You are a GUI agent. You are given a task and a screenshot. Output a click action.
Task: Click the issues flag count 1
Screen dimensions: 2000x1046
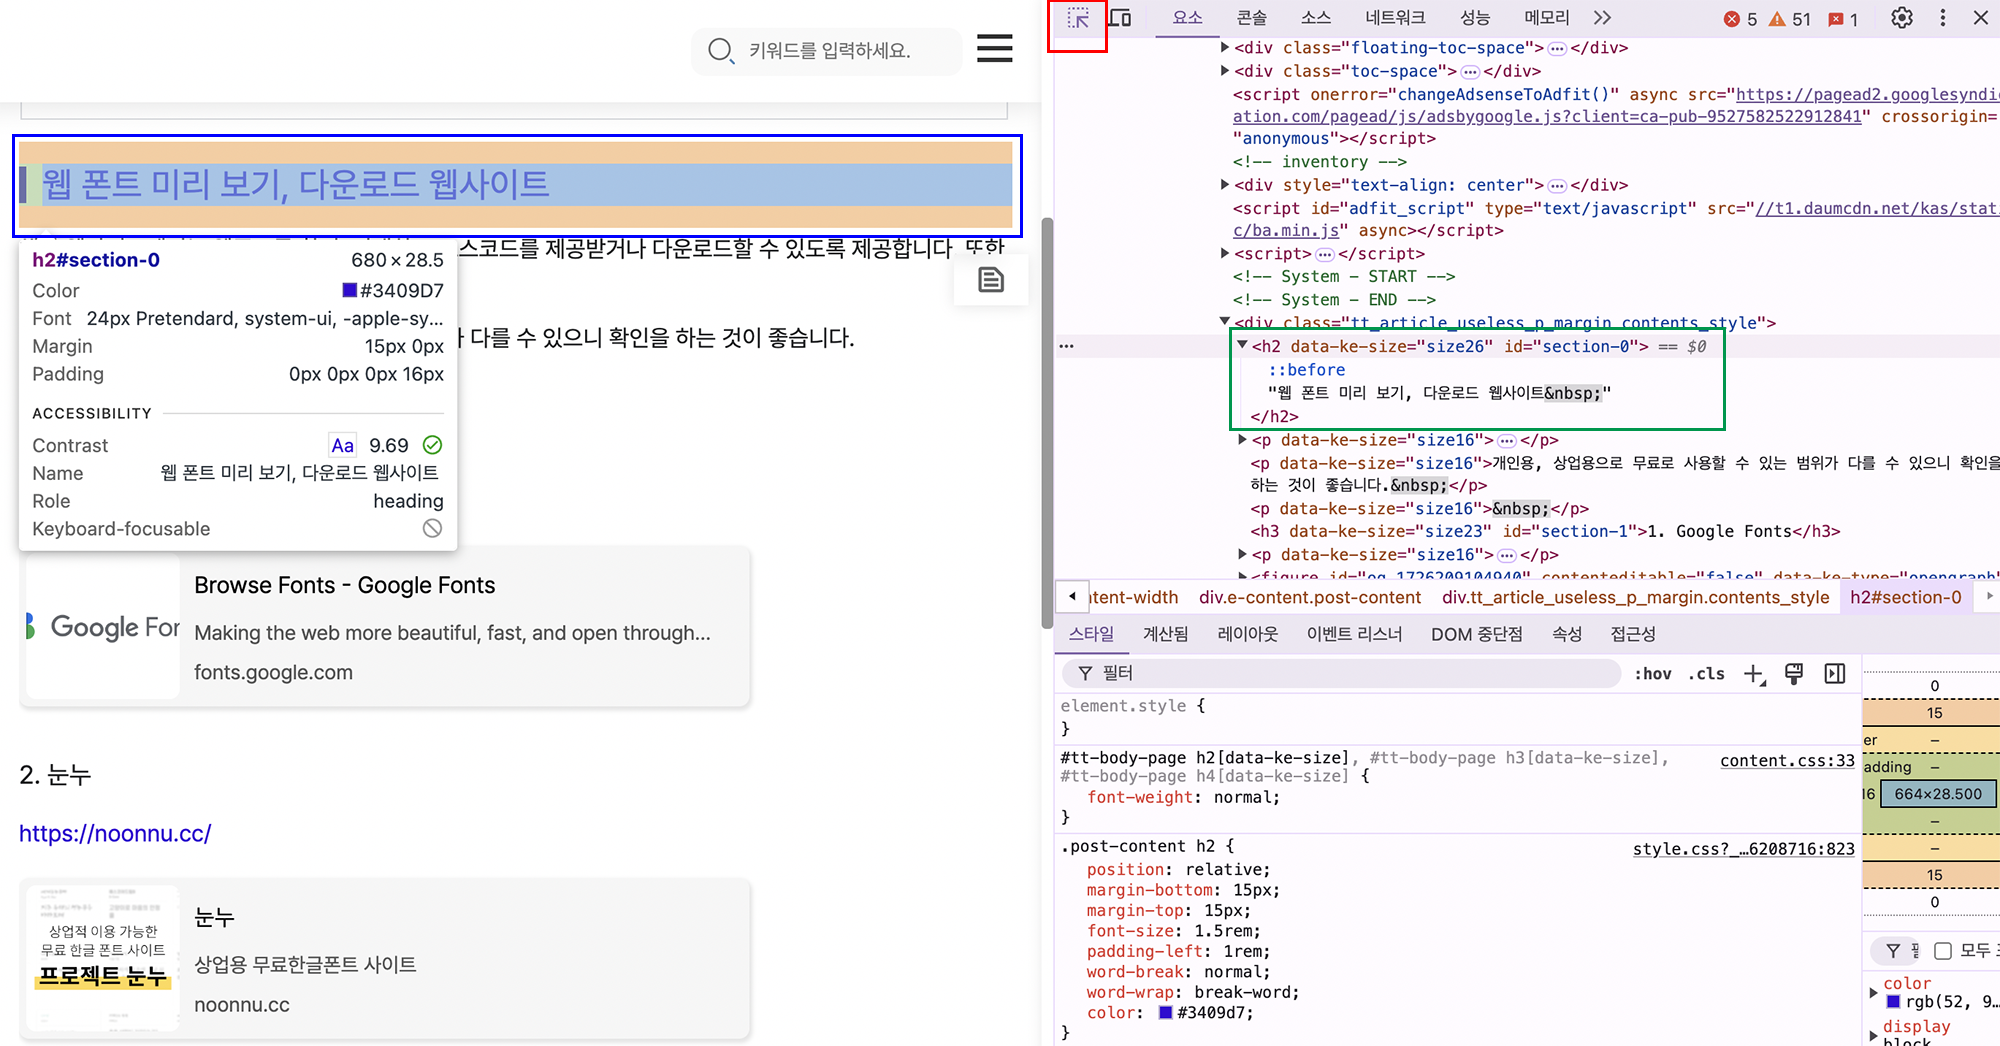(x=1843, y=19)
